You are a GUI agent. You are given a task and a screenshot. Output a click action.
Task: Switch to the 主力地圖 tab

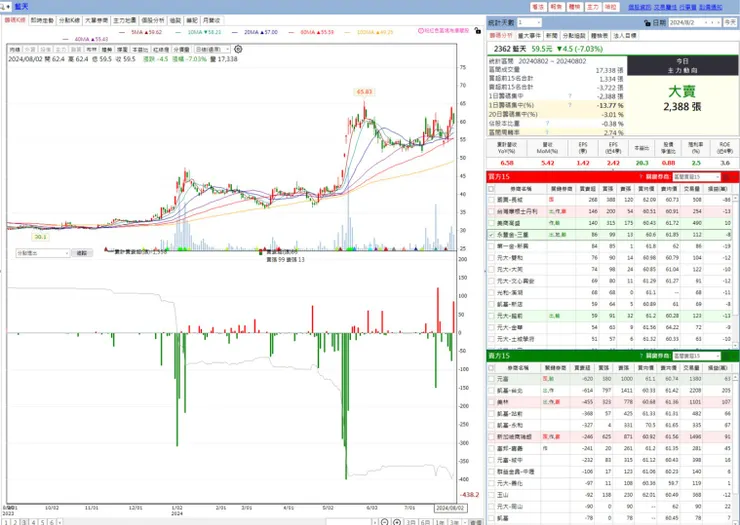pos(125,20)
